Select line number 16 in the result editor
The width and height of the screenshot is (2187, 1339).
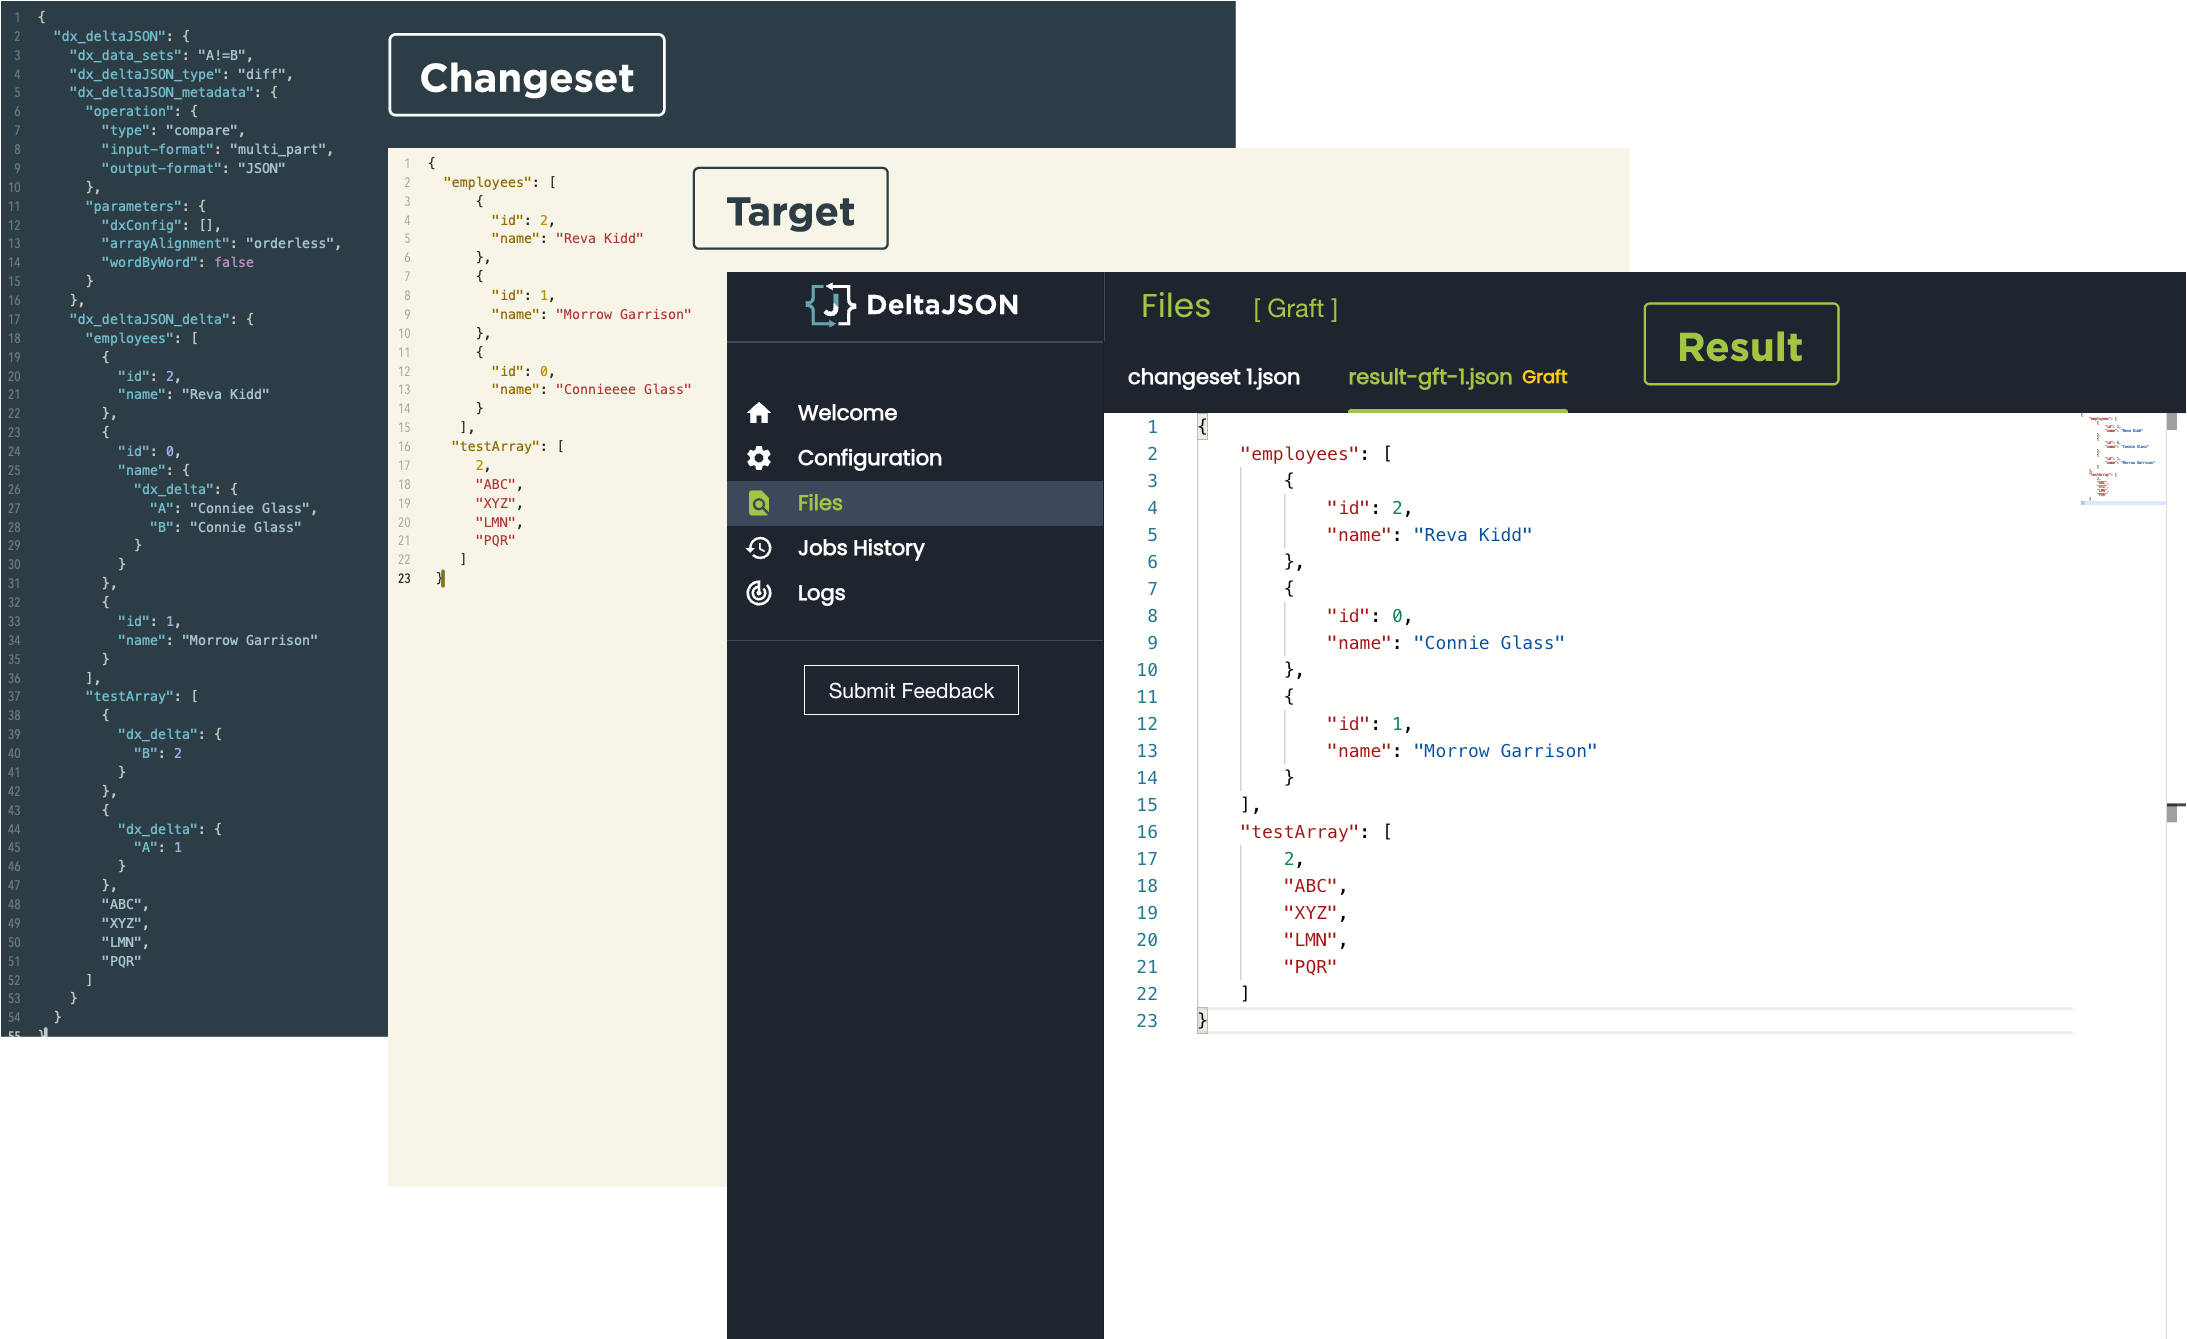point(1147,831)
